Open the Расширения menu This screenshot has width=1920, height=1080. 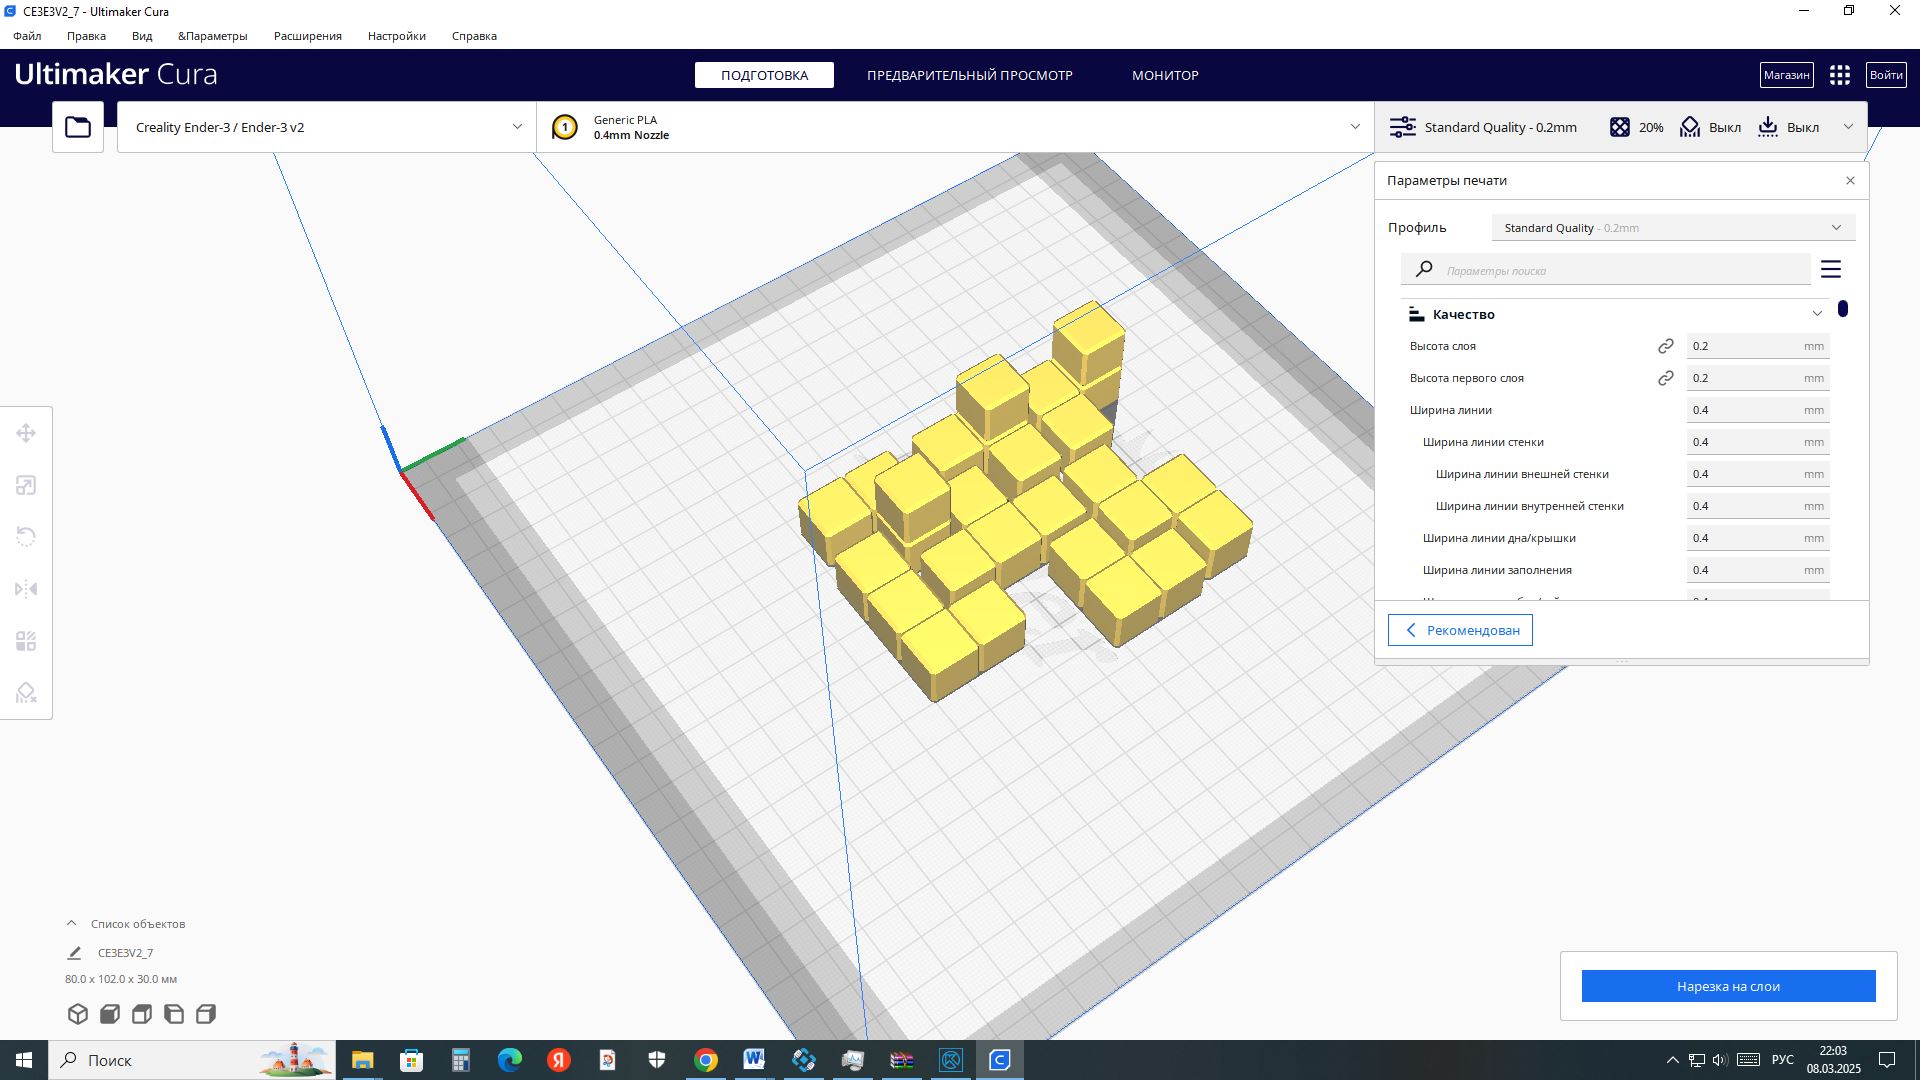click(307, 36)
